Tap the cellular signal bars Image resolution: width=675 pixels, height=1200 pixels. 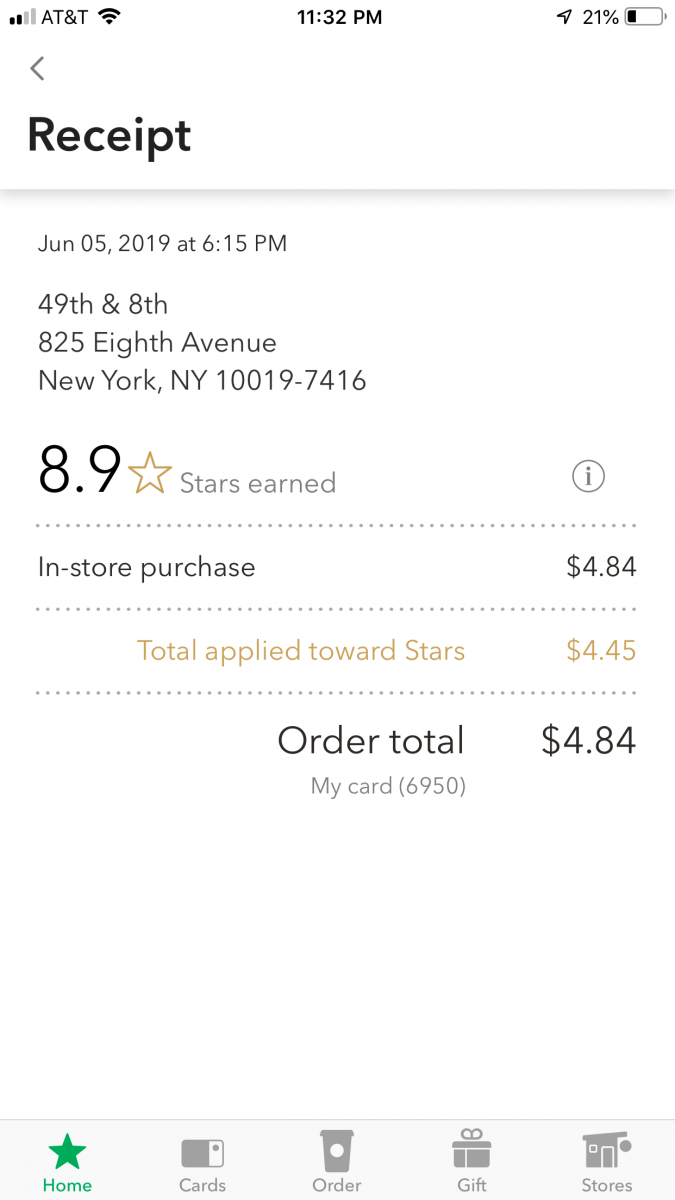(x=22, y=18)
